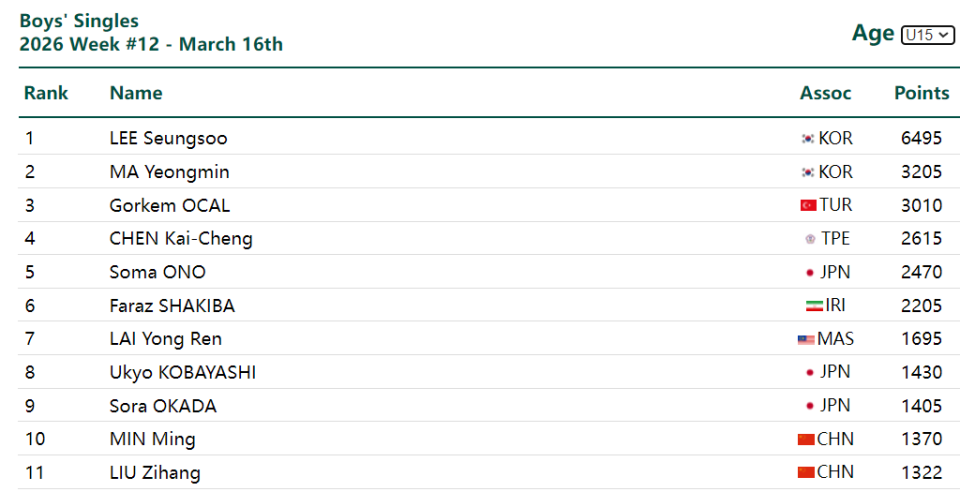Click the China flag beside MIN Ming
This screenshot has width=960, height=492.
tap(806, 440)
